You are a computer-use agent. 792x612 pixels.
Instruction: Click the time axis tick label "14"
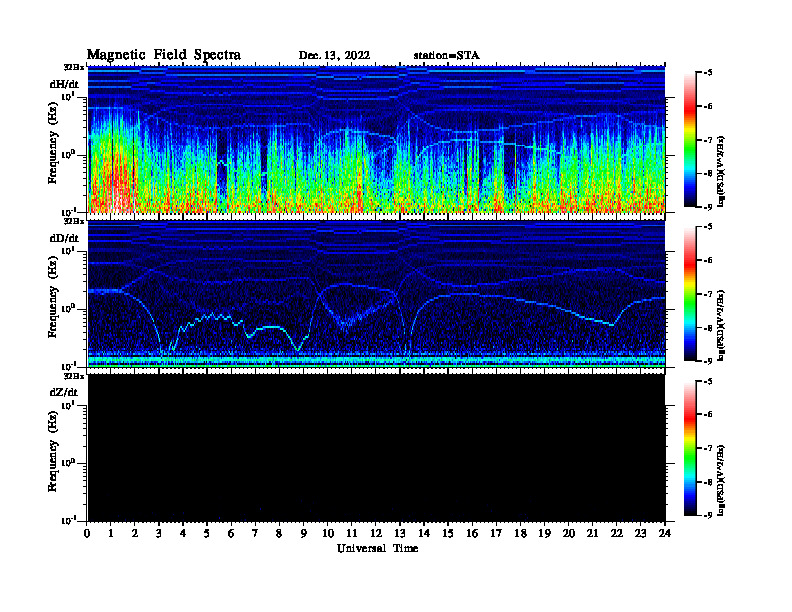click(424, 534)
